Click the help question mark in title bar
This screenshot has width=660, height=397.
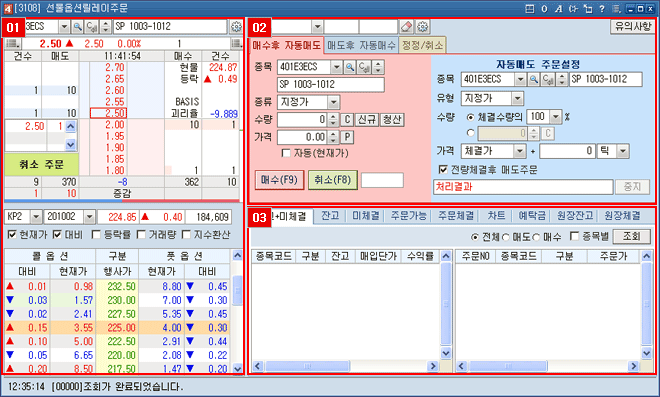(x=601, y=8)
